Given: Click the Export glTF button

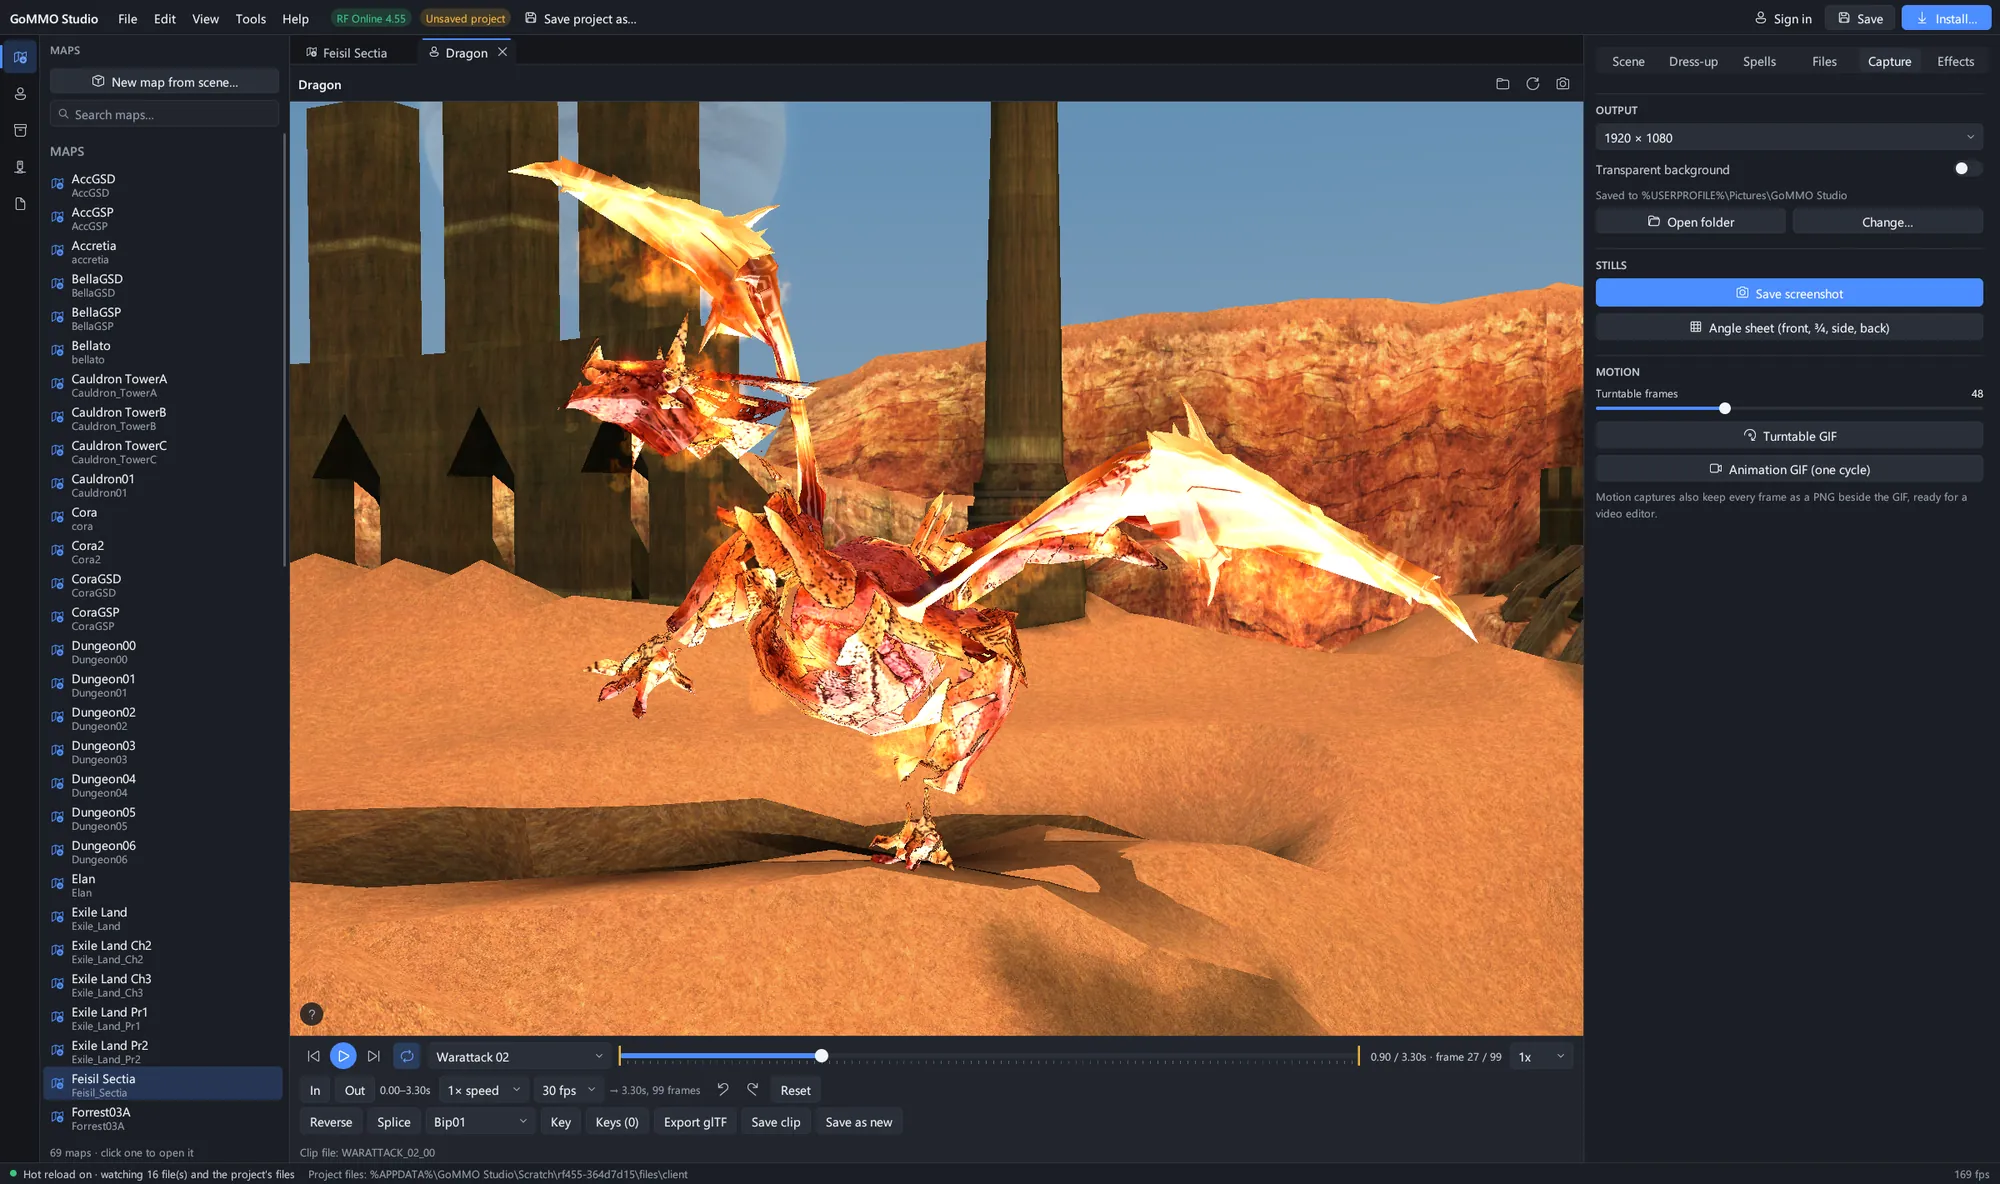Looking at the screenshot, I should coord(695,1121).
